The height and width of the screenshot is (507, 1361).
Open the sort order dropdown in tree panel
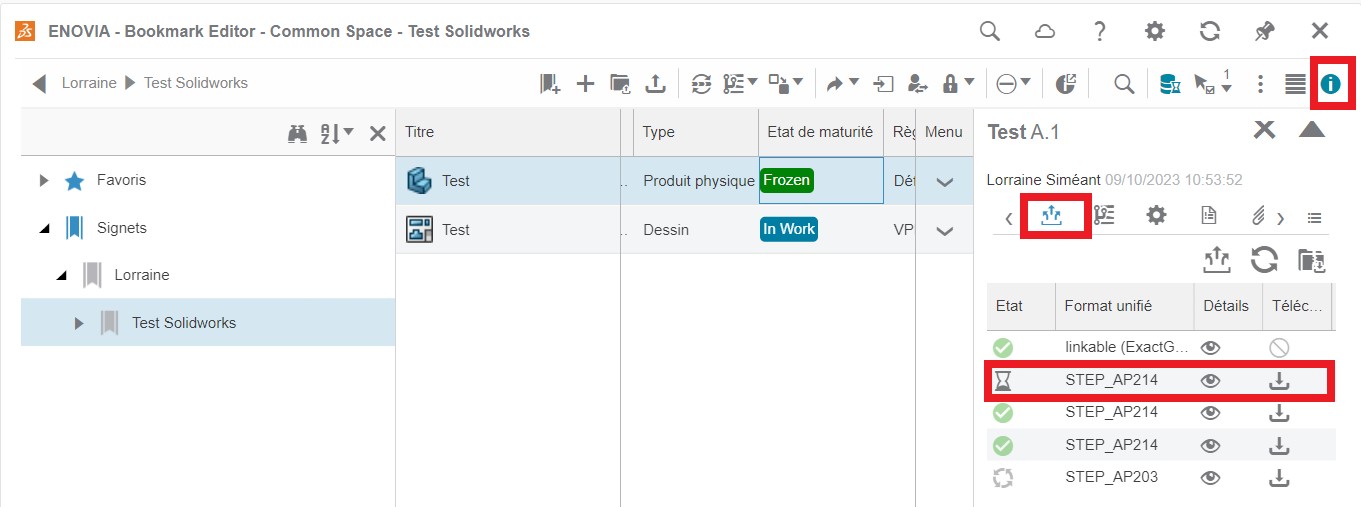(x=337, y=133)
